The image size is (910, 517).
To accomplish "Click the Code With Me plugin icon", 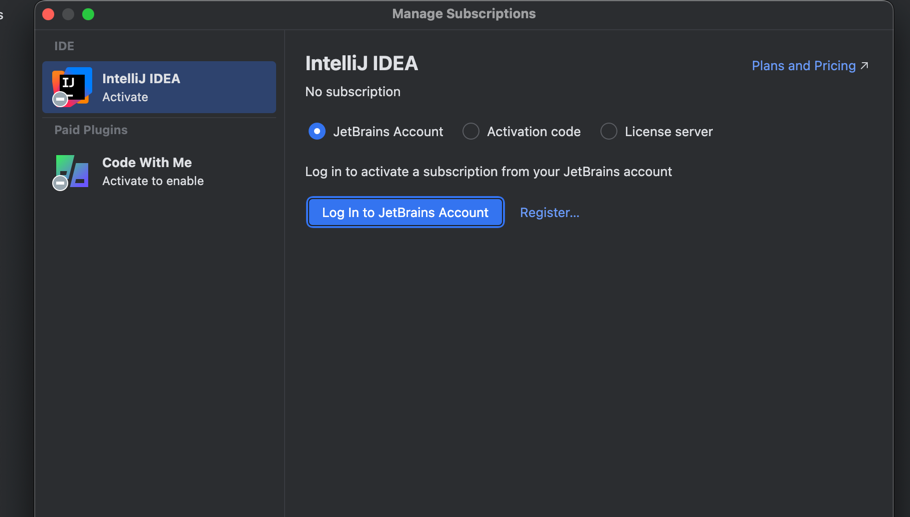I will (73, 169).
